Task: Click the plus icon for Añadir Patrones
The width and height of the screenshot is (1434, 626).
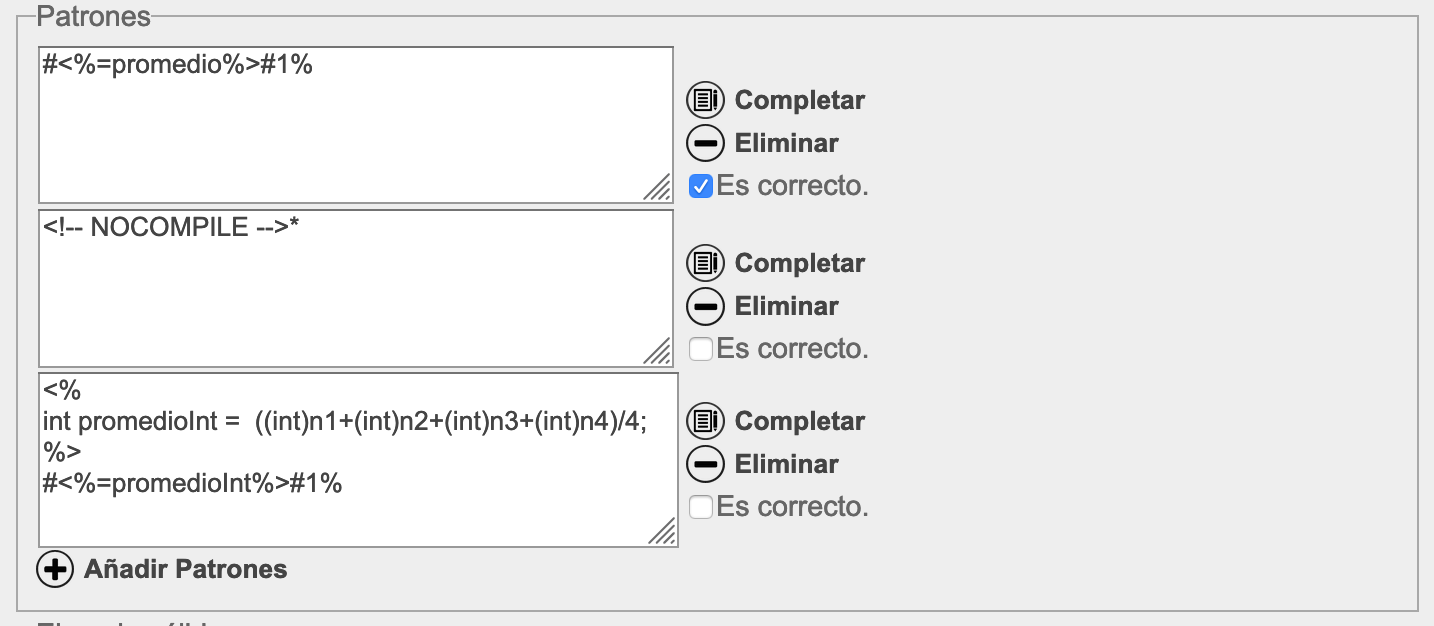Action: (x=55, y=569)
